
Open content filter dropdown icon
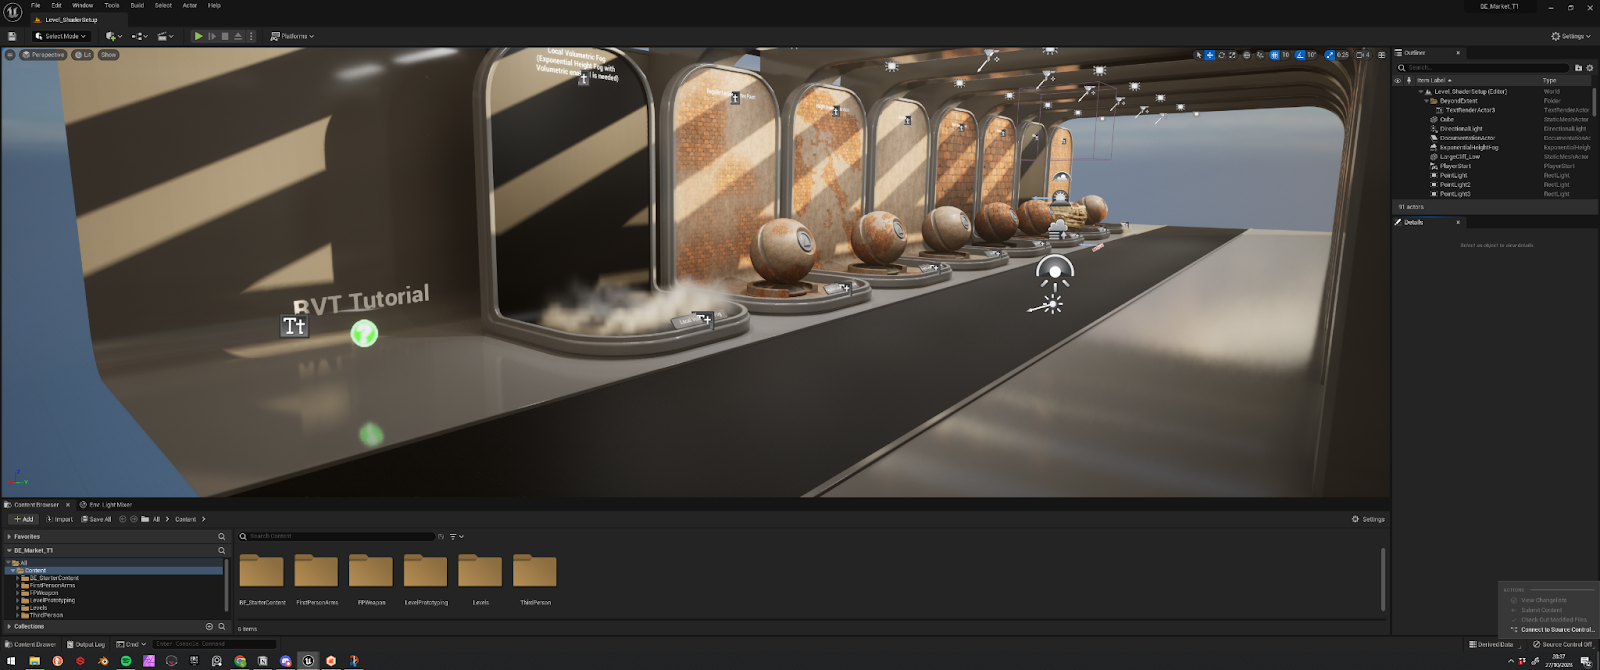457,536
